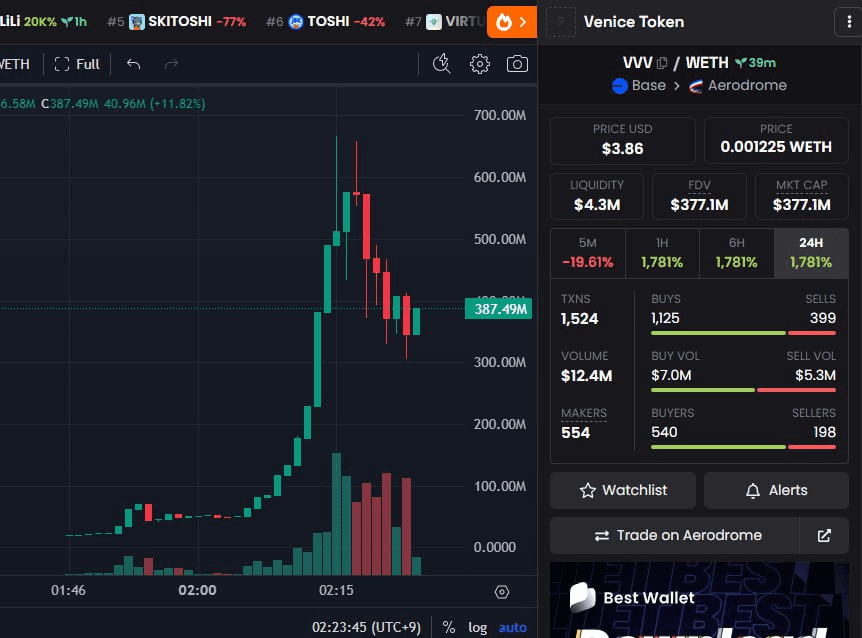The width and height of the screenshot is (862, 638).
Task: Select the 24H timeframe tab
Action: [811, 253]
